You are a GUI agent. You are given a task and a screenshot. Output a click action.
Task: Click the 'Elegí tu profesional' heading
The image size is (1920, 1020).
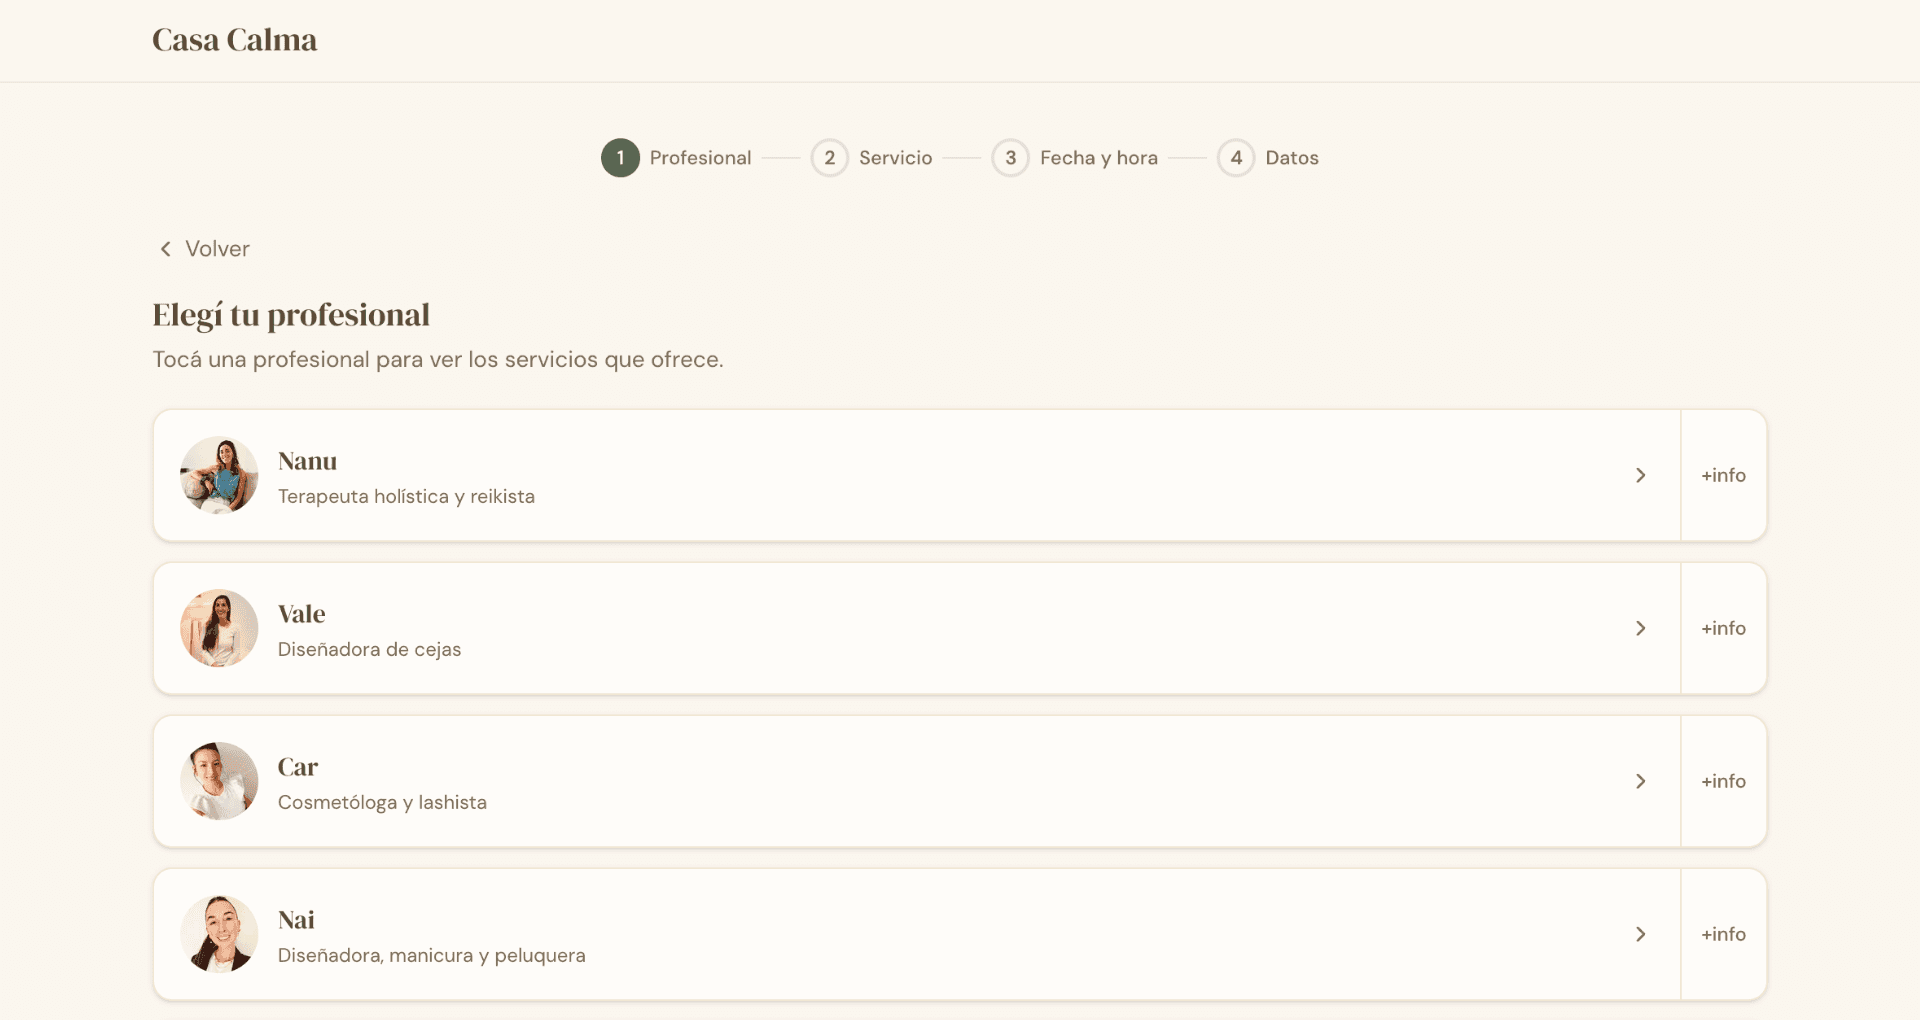[x=291, y=315]
